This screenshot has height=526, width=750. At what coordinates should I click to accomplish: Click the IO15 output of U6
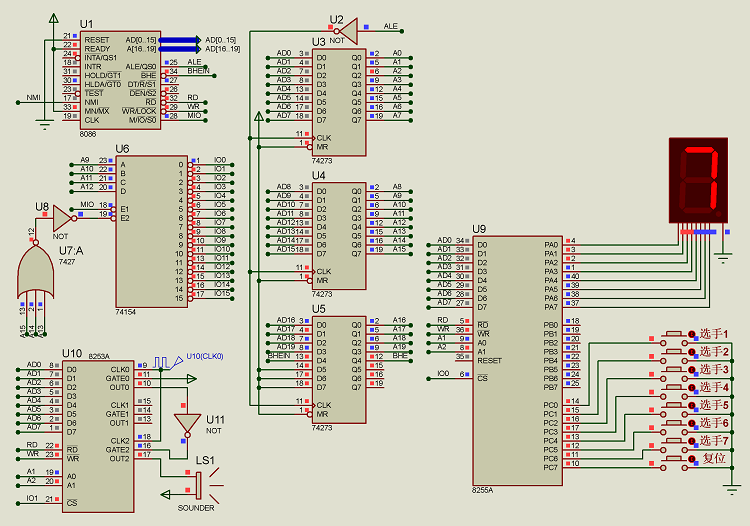(222, 293)
